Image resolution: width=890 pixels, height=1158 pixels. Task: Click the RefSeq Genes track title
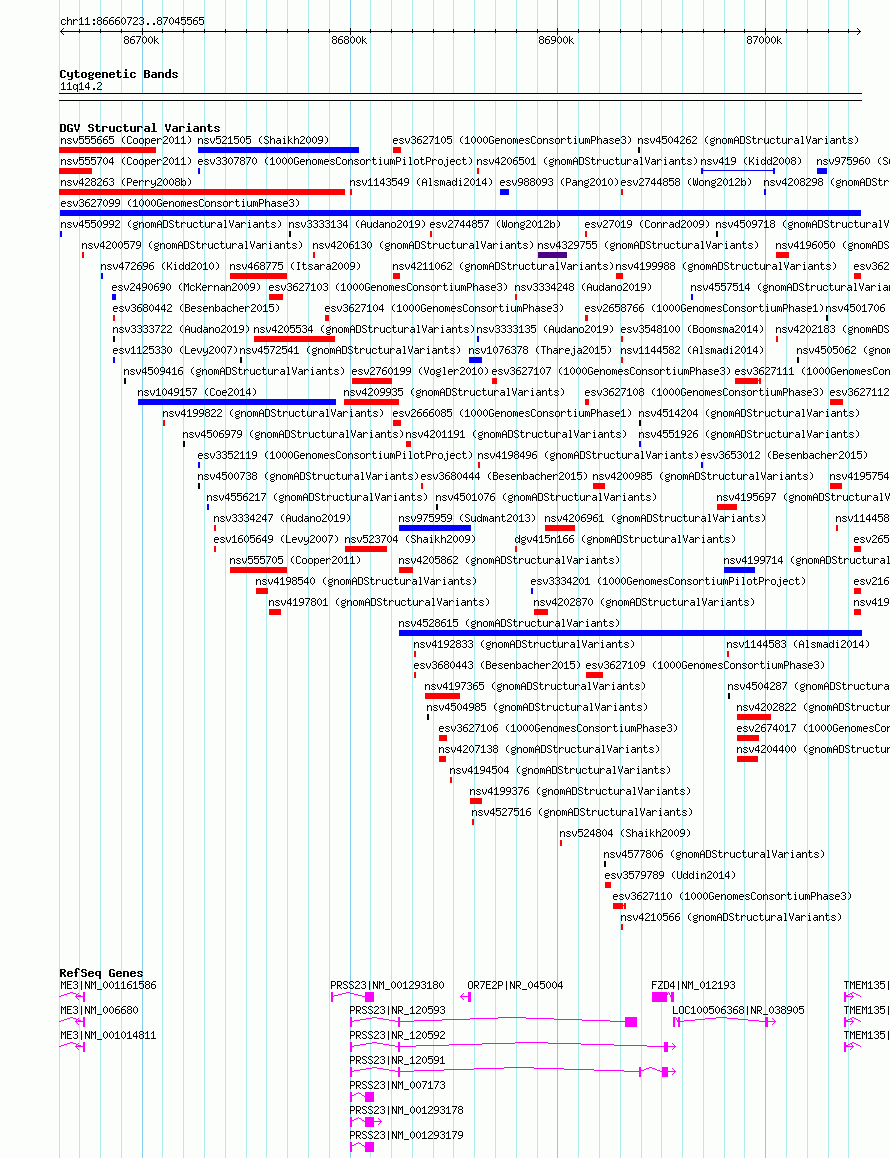101,973
